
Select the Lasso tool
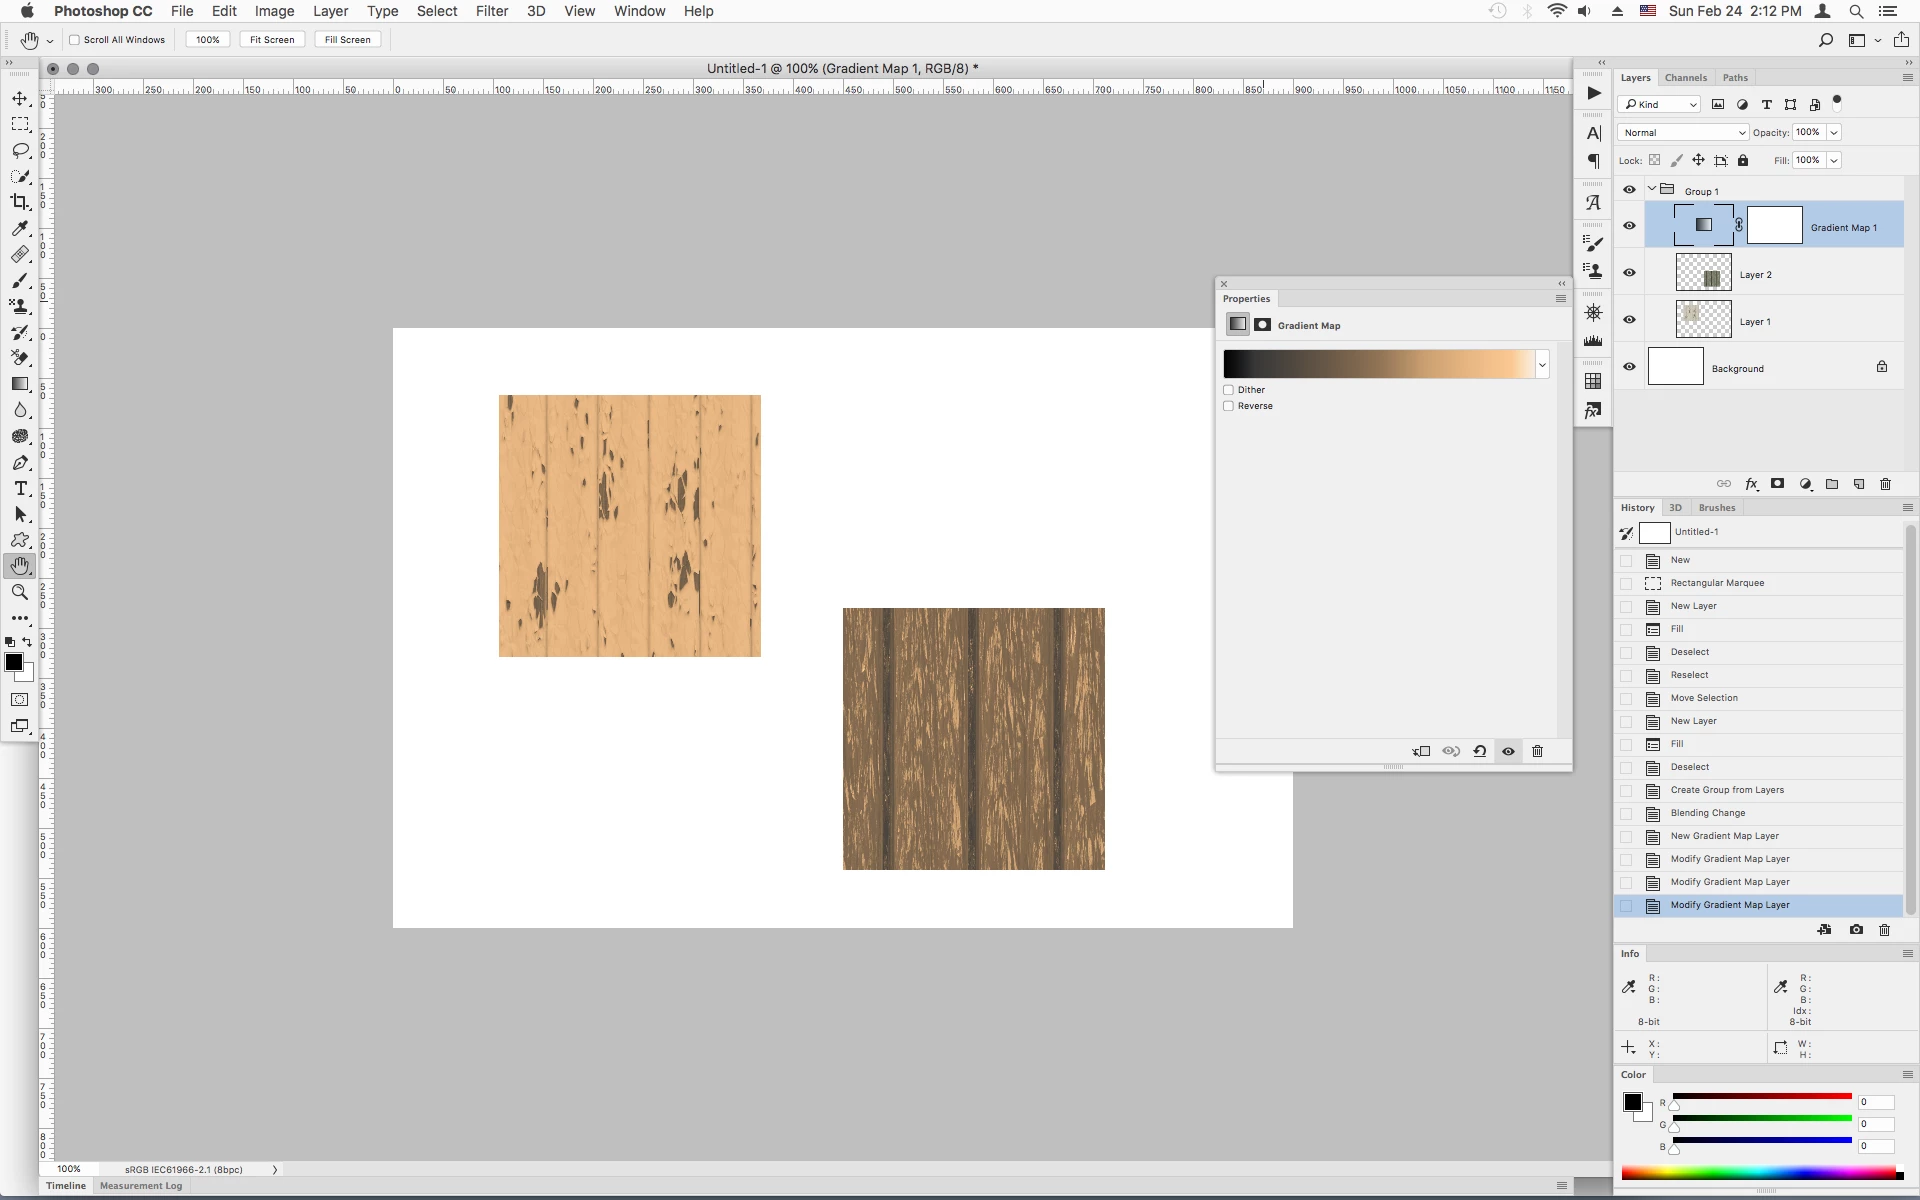[x=20, y=150]
